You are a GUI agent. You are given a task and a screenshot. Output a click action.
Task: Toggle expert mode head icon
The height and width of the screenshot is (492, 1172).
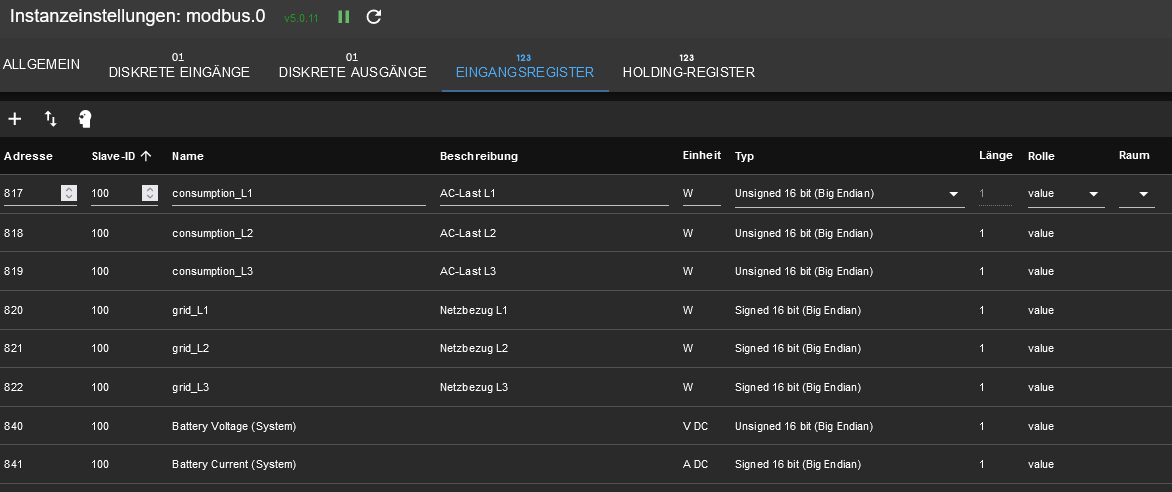[x=85, y=119]
